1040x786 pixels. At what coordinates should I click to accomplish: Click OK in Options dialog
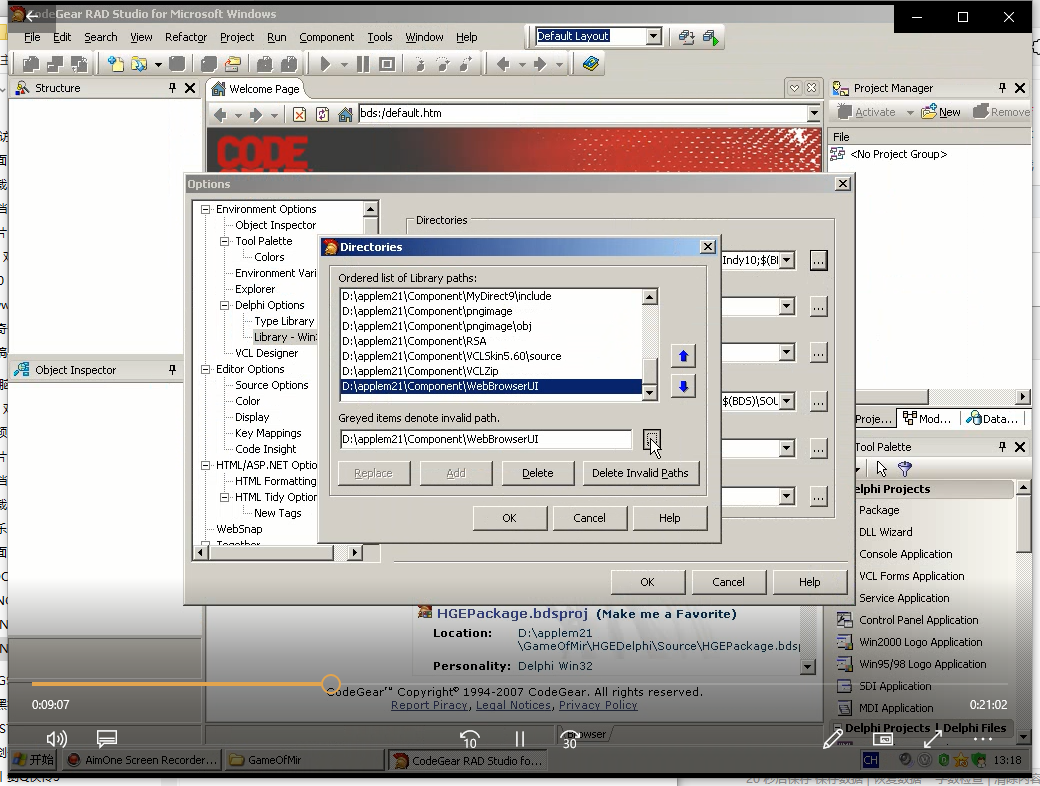point(647,582)
